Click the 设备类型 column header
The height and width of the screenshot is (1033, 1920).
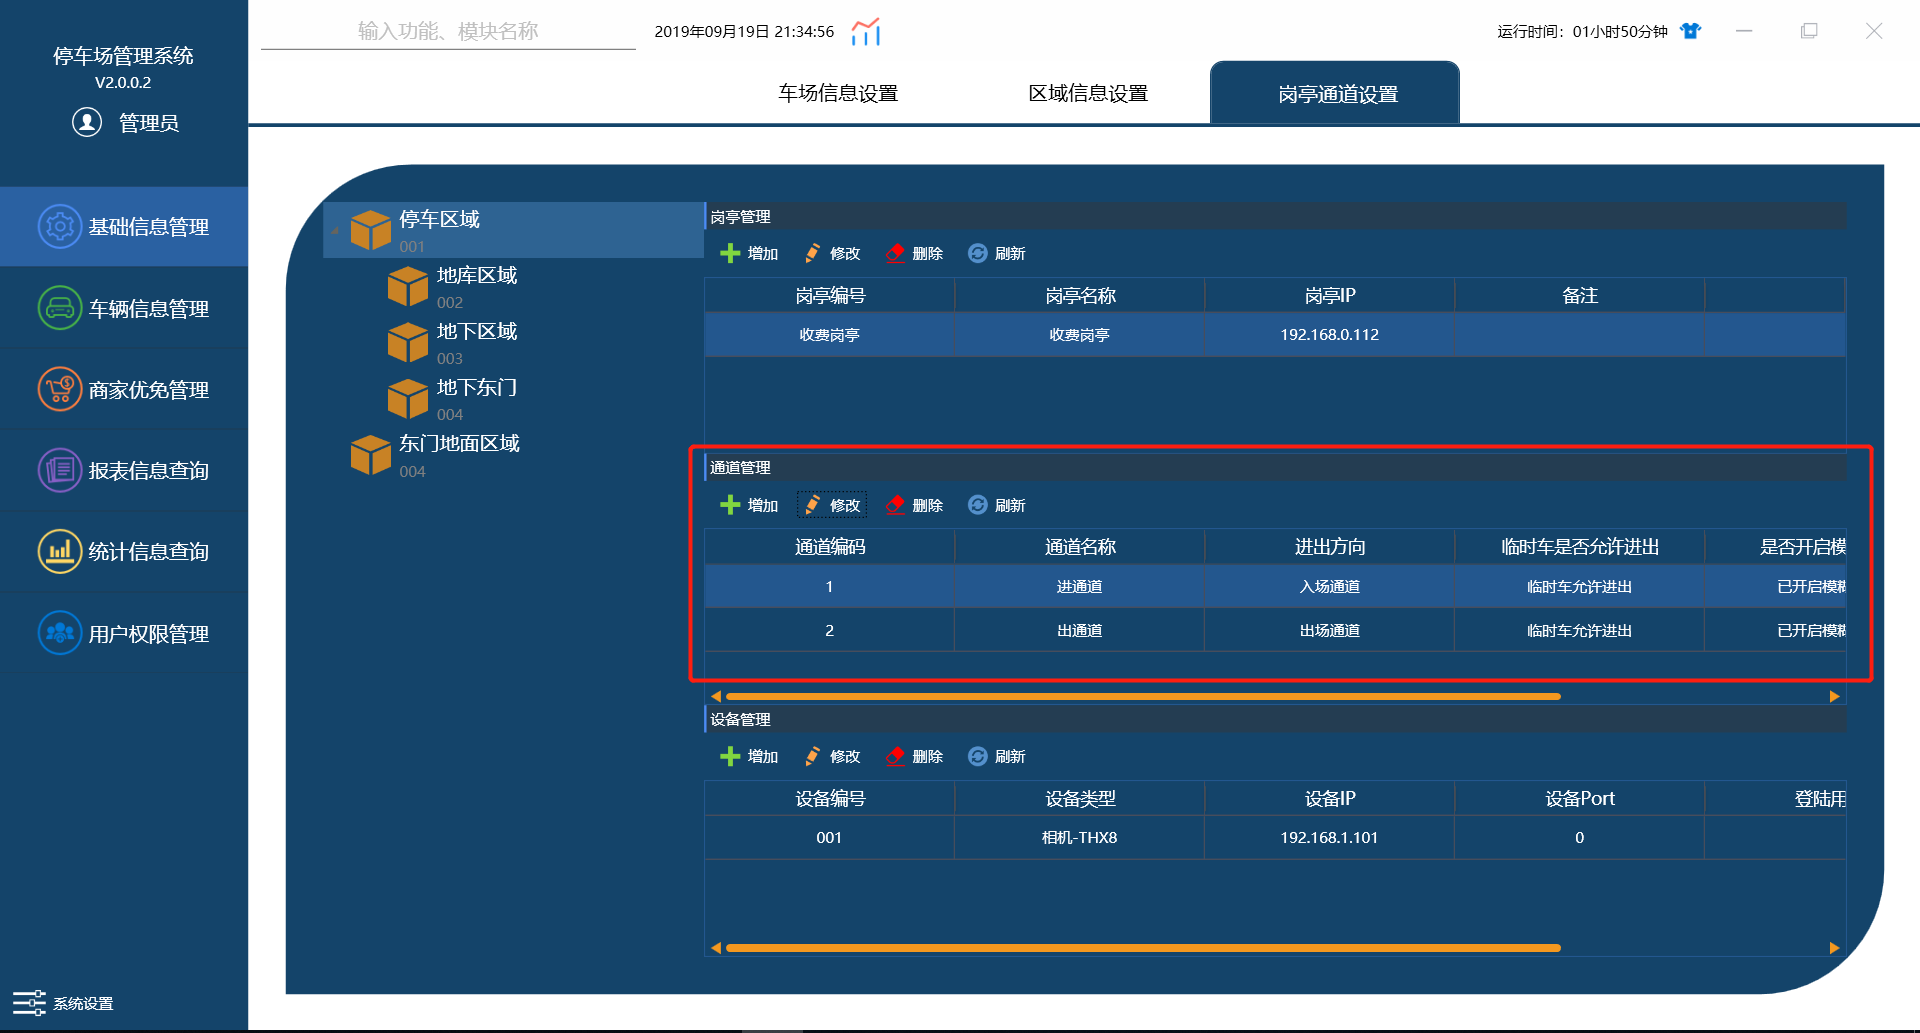(x=1080, y=799)
